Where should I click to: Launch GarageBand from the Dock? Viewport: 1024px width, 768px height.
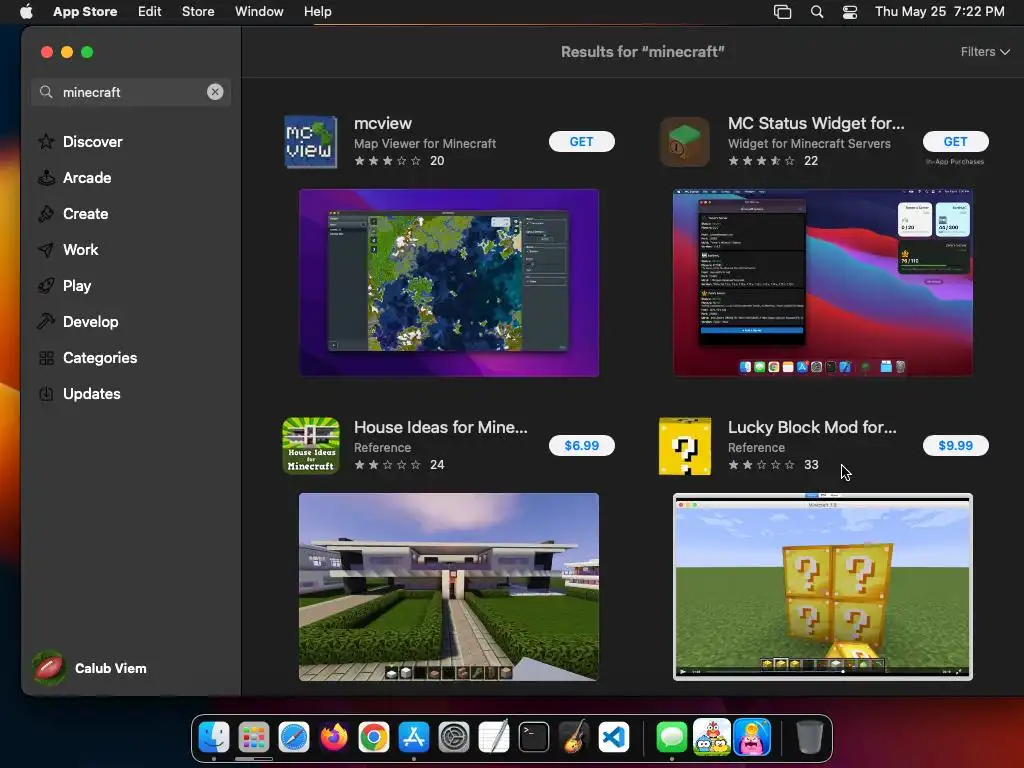coord(574,738)
